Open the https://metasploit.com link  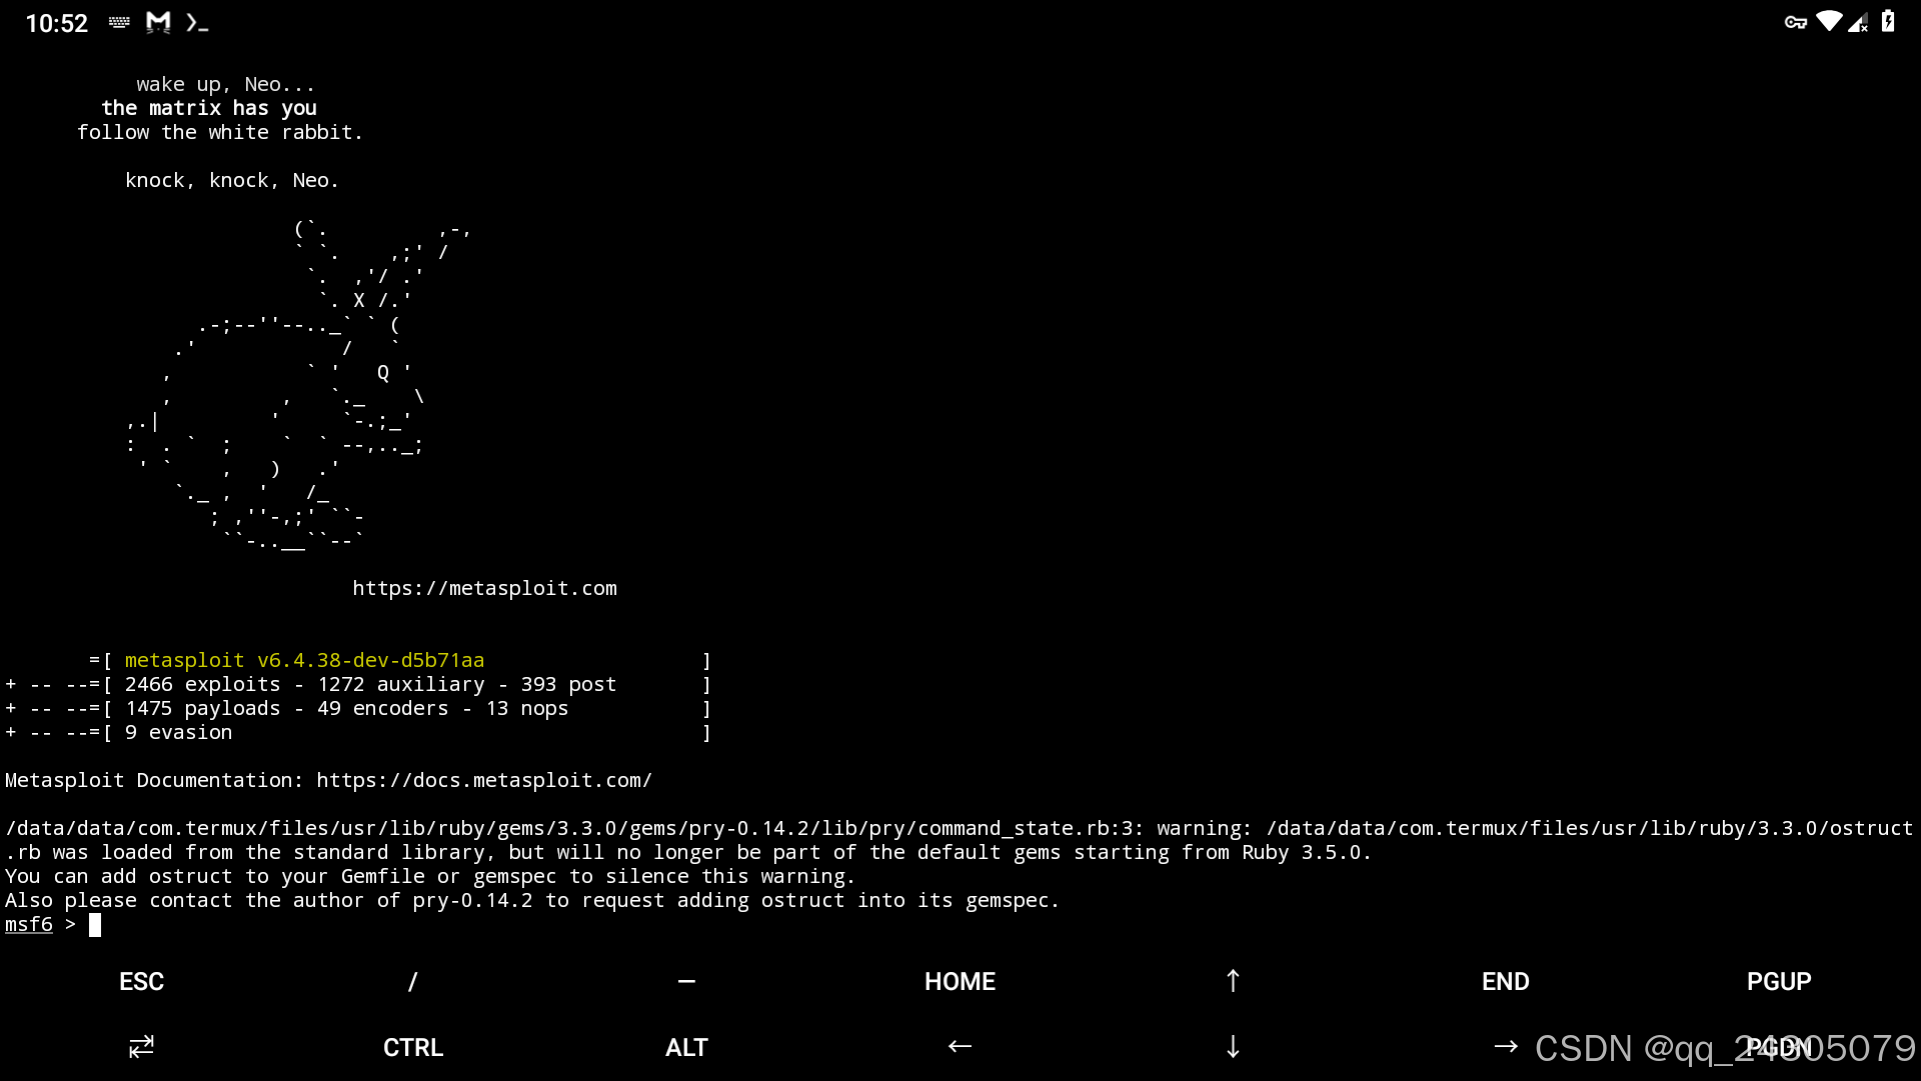pyautogui.click(x=484, y=589)
